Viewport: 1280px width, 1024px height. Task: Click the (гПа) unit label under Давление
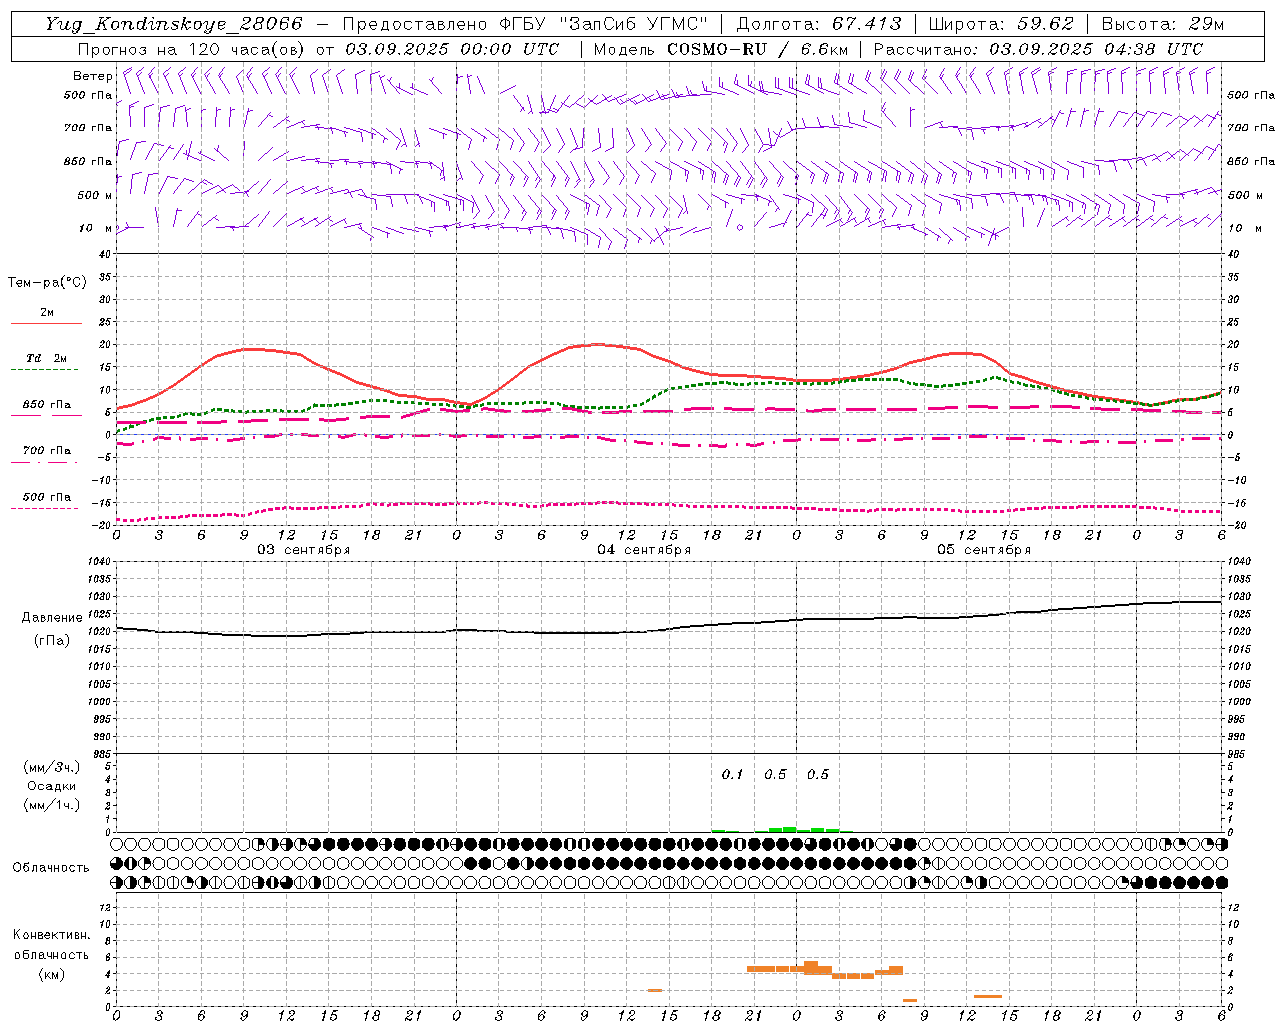[x=52, y=640]
